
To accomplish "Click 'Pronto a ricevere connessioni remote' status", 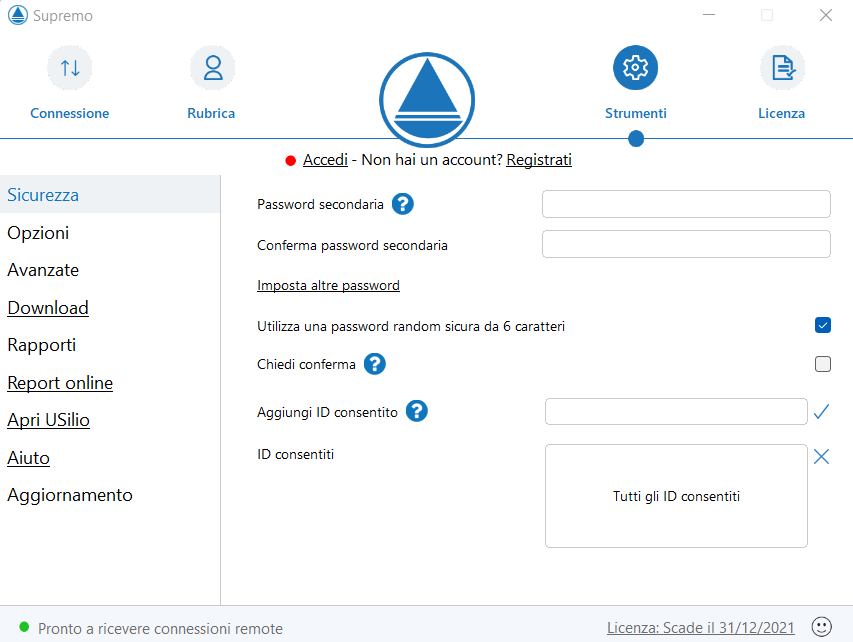I will coord(160,628).
